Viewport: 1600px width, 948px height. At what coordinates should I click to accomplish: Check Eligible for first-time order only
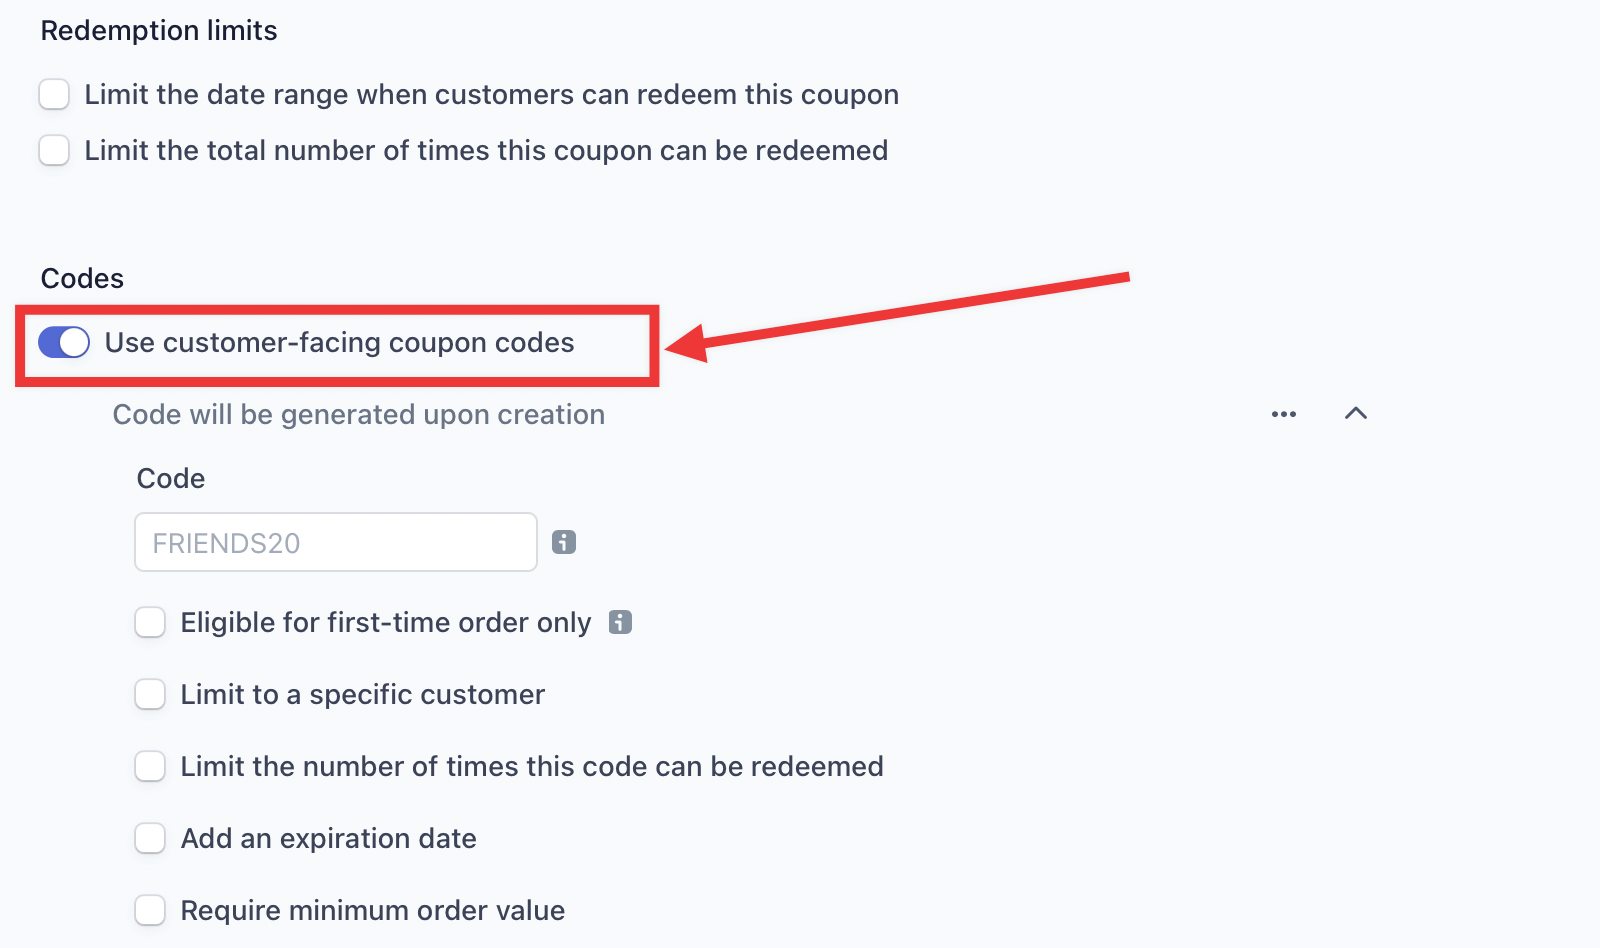click(150, 622)
